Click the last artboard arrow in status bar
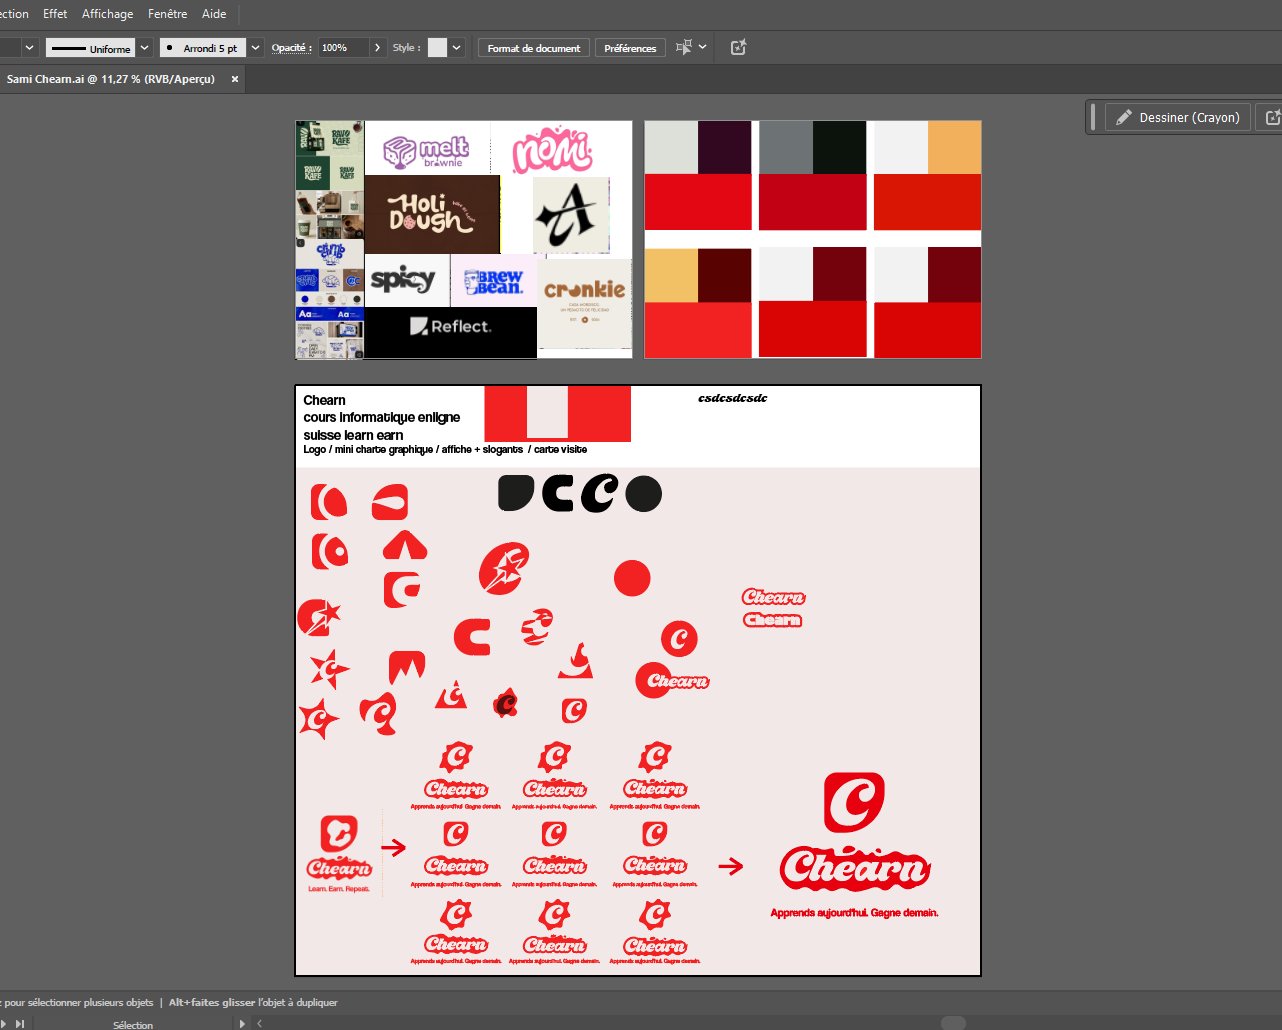1282x1030 pixels. (x=20, y=1023)
